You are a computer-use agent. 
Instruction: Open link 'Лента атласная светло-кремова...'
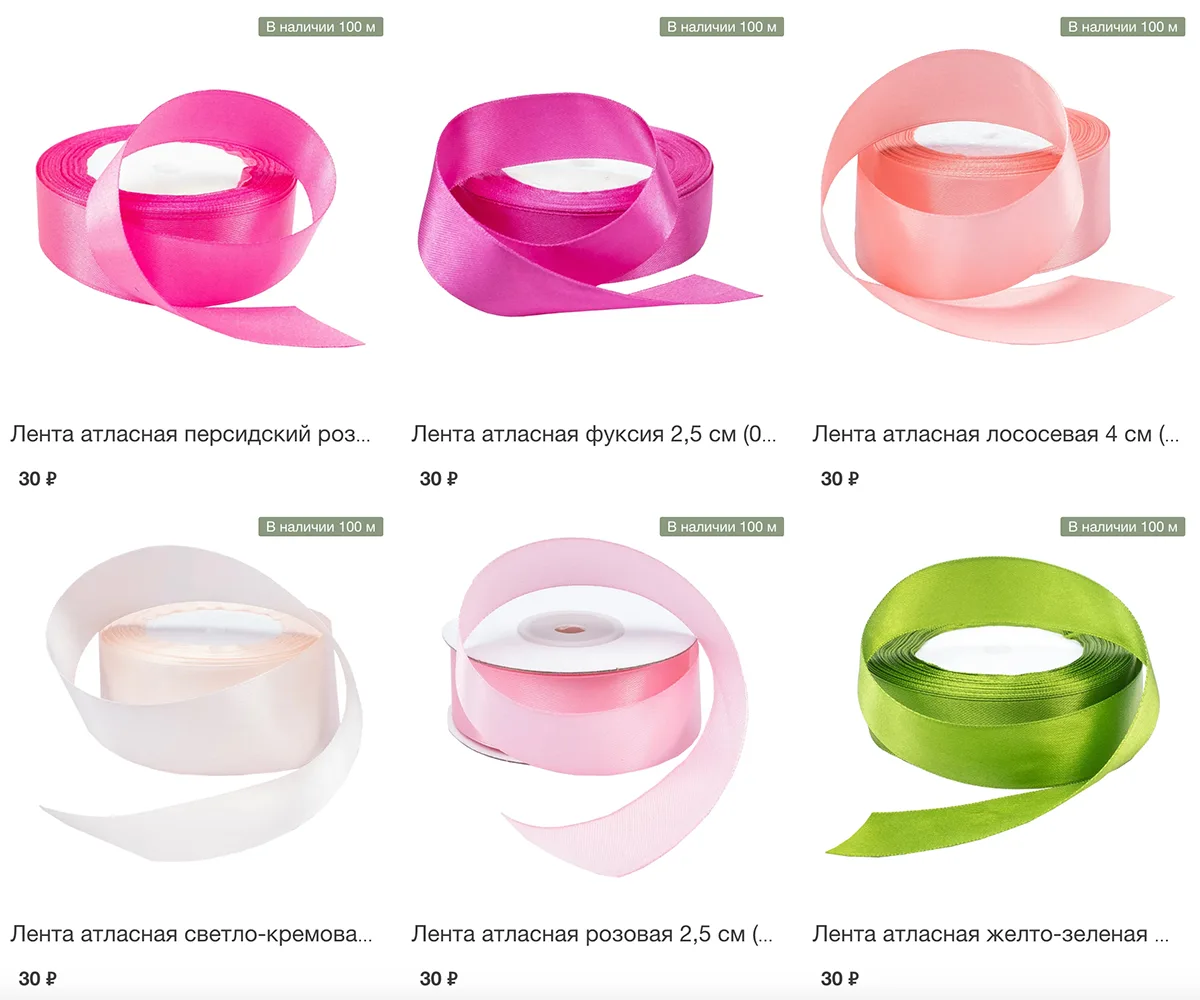pyautogui.click(x=191, y=934)
